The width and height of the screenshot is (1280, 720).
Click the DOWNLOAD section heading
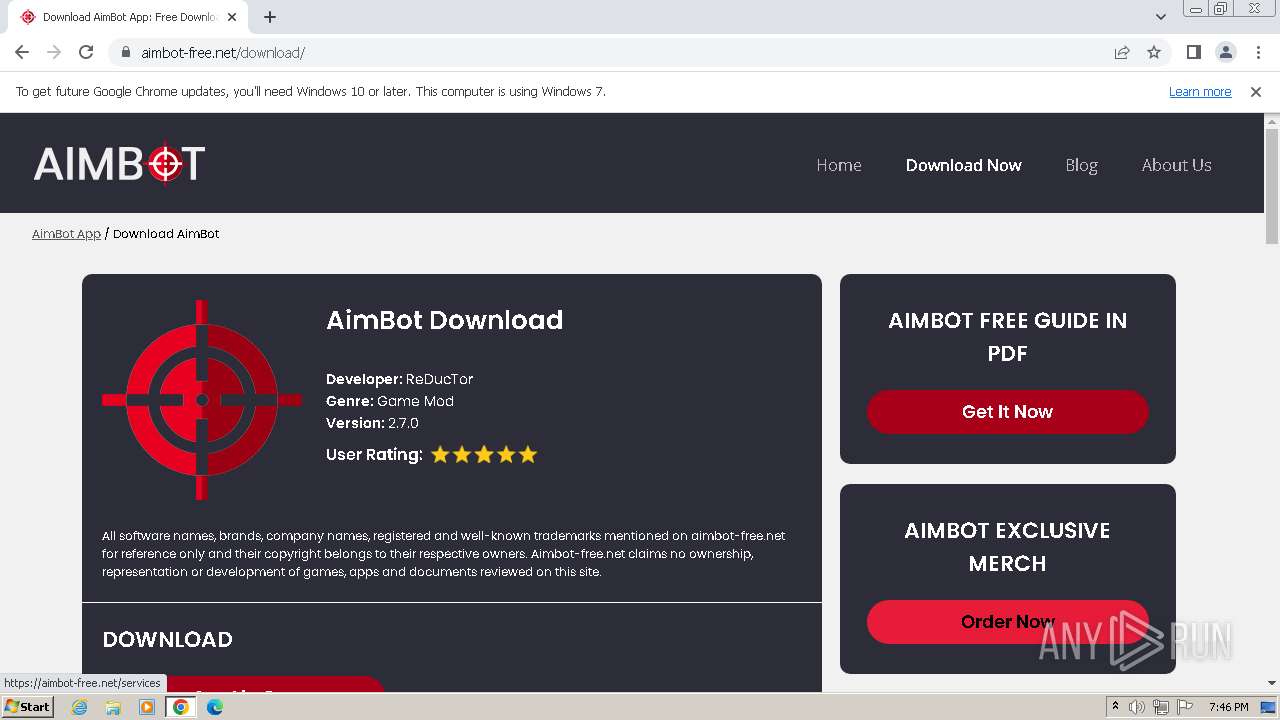(167, 639)
